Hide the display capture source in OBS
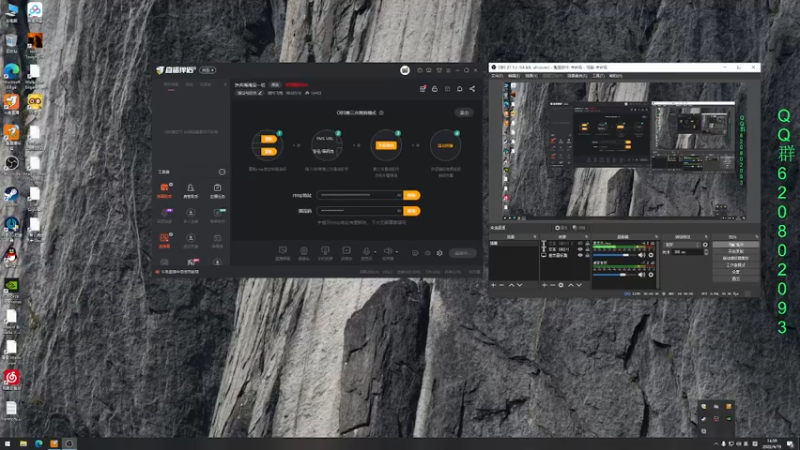Image resolution: width=800 pixels, height=450 pixels. coord(580,255)
